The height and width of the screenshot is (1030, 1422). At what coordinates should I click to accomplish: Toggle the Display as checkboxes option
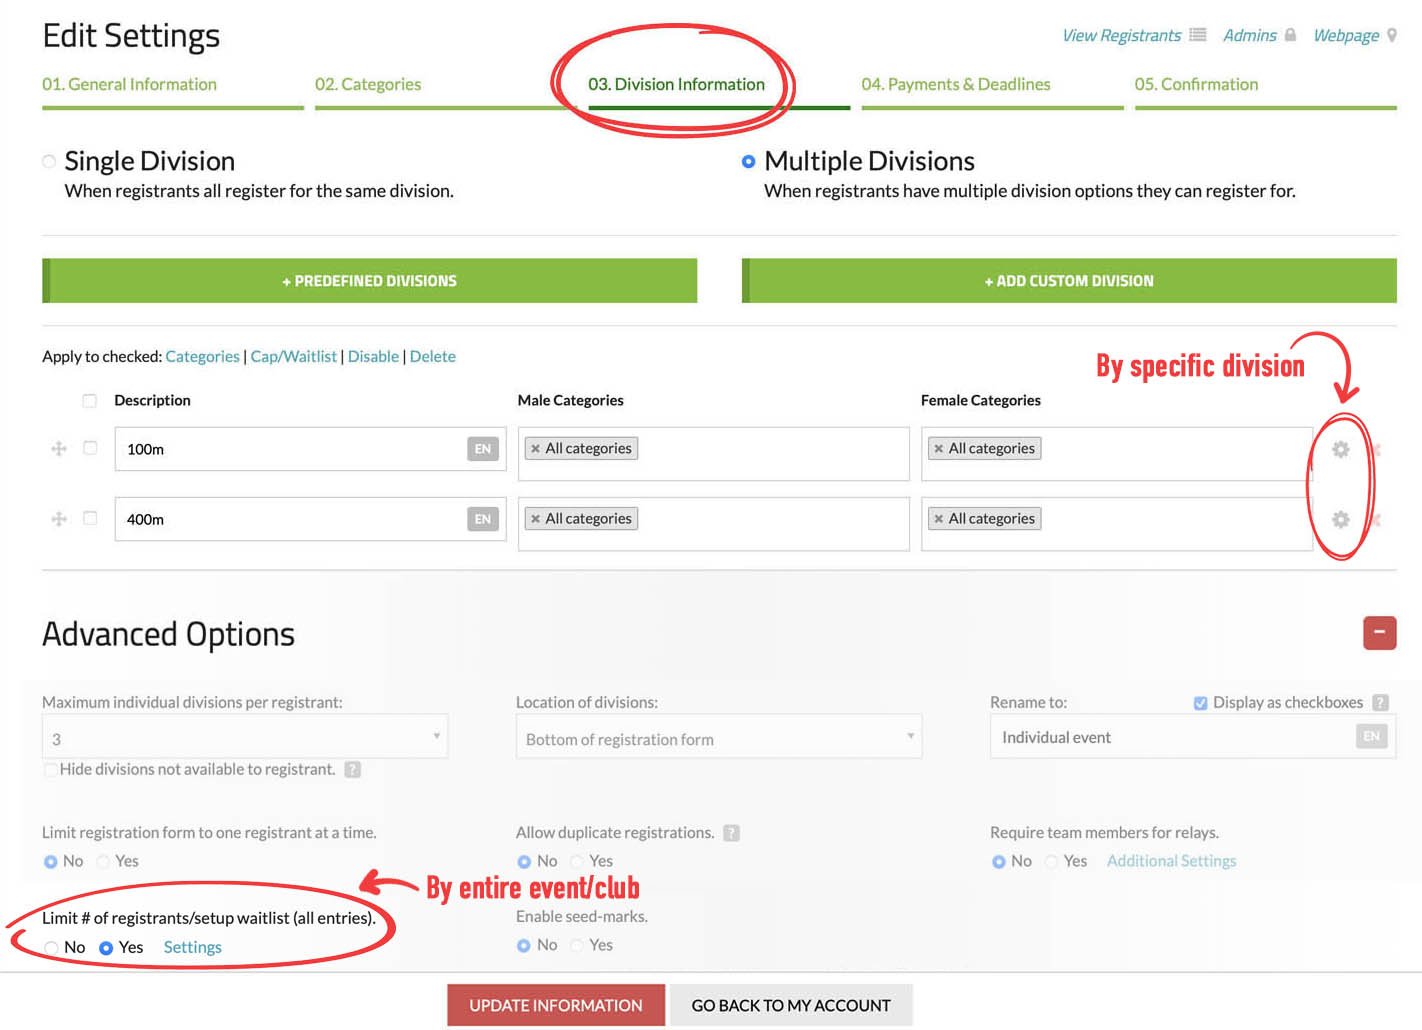tap(1200, 703)
